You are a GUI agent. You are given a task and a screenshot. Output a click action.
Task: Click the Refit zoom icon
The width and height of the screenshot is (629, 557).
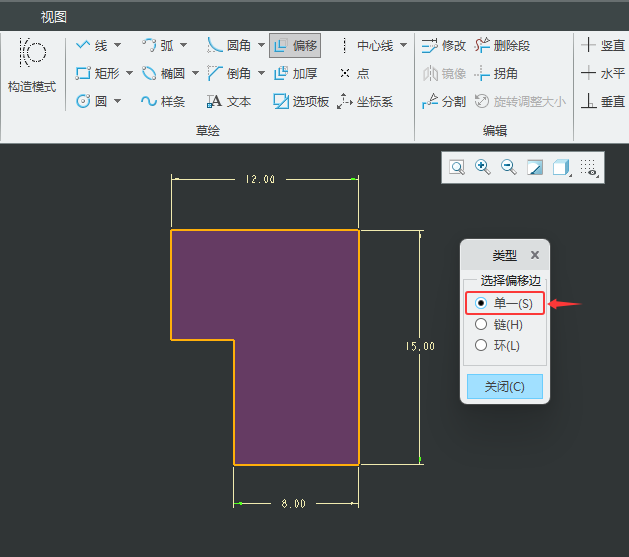[x=457, y=167]
